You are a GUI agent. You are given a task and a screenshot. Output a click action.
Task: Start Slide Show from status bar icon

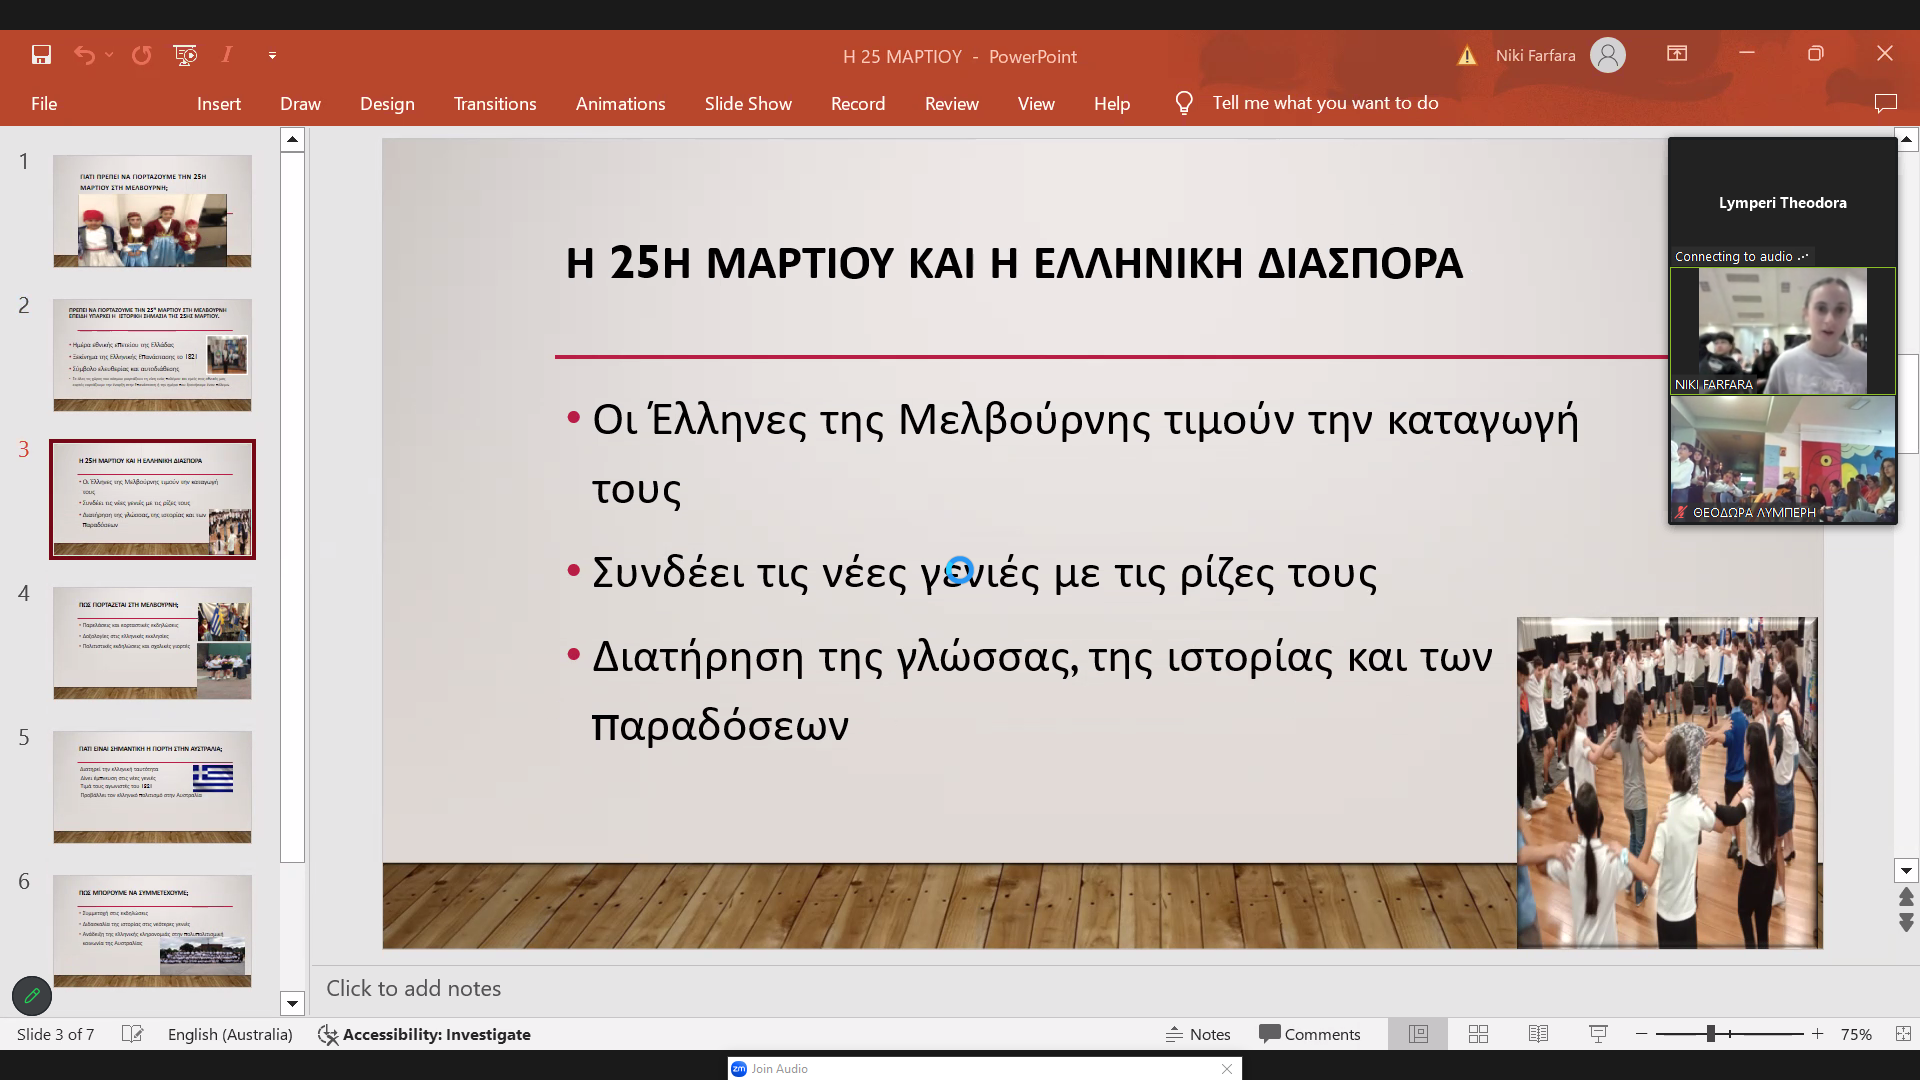[x=1598, y=1034]
